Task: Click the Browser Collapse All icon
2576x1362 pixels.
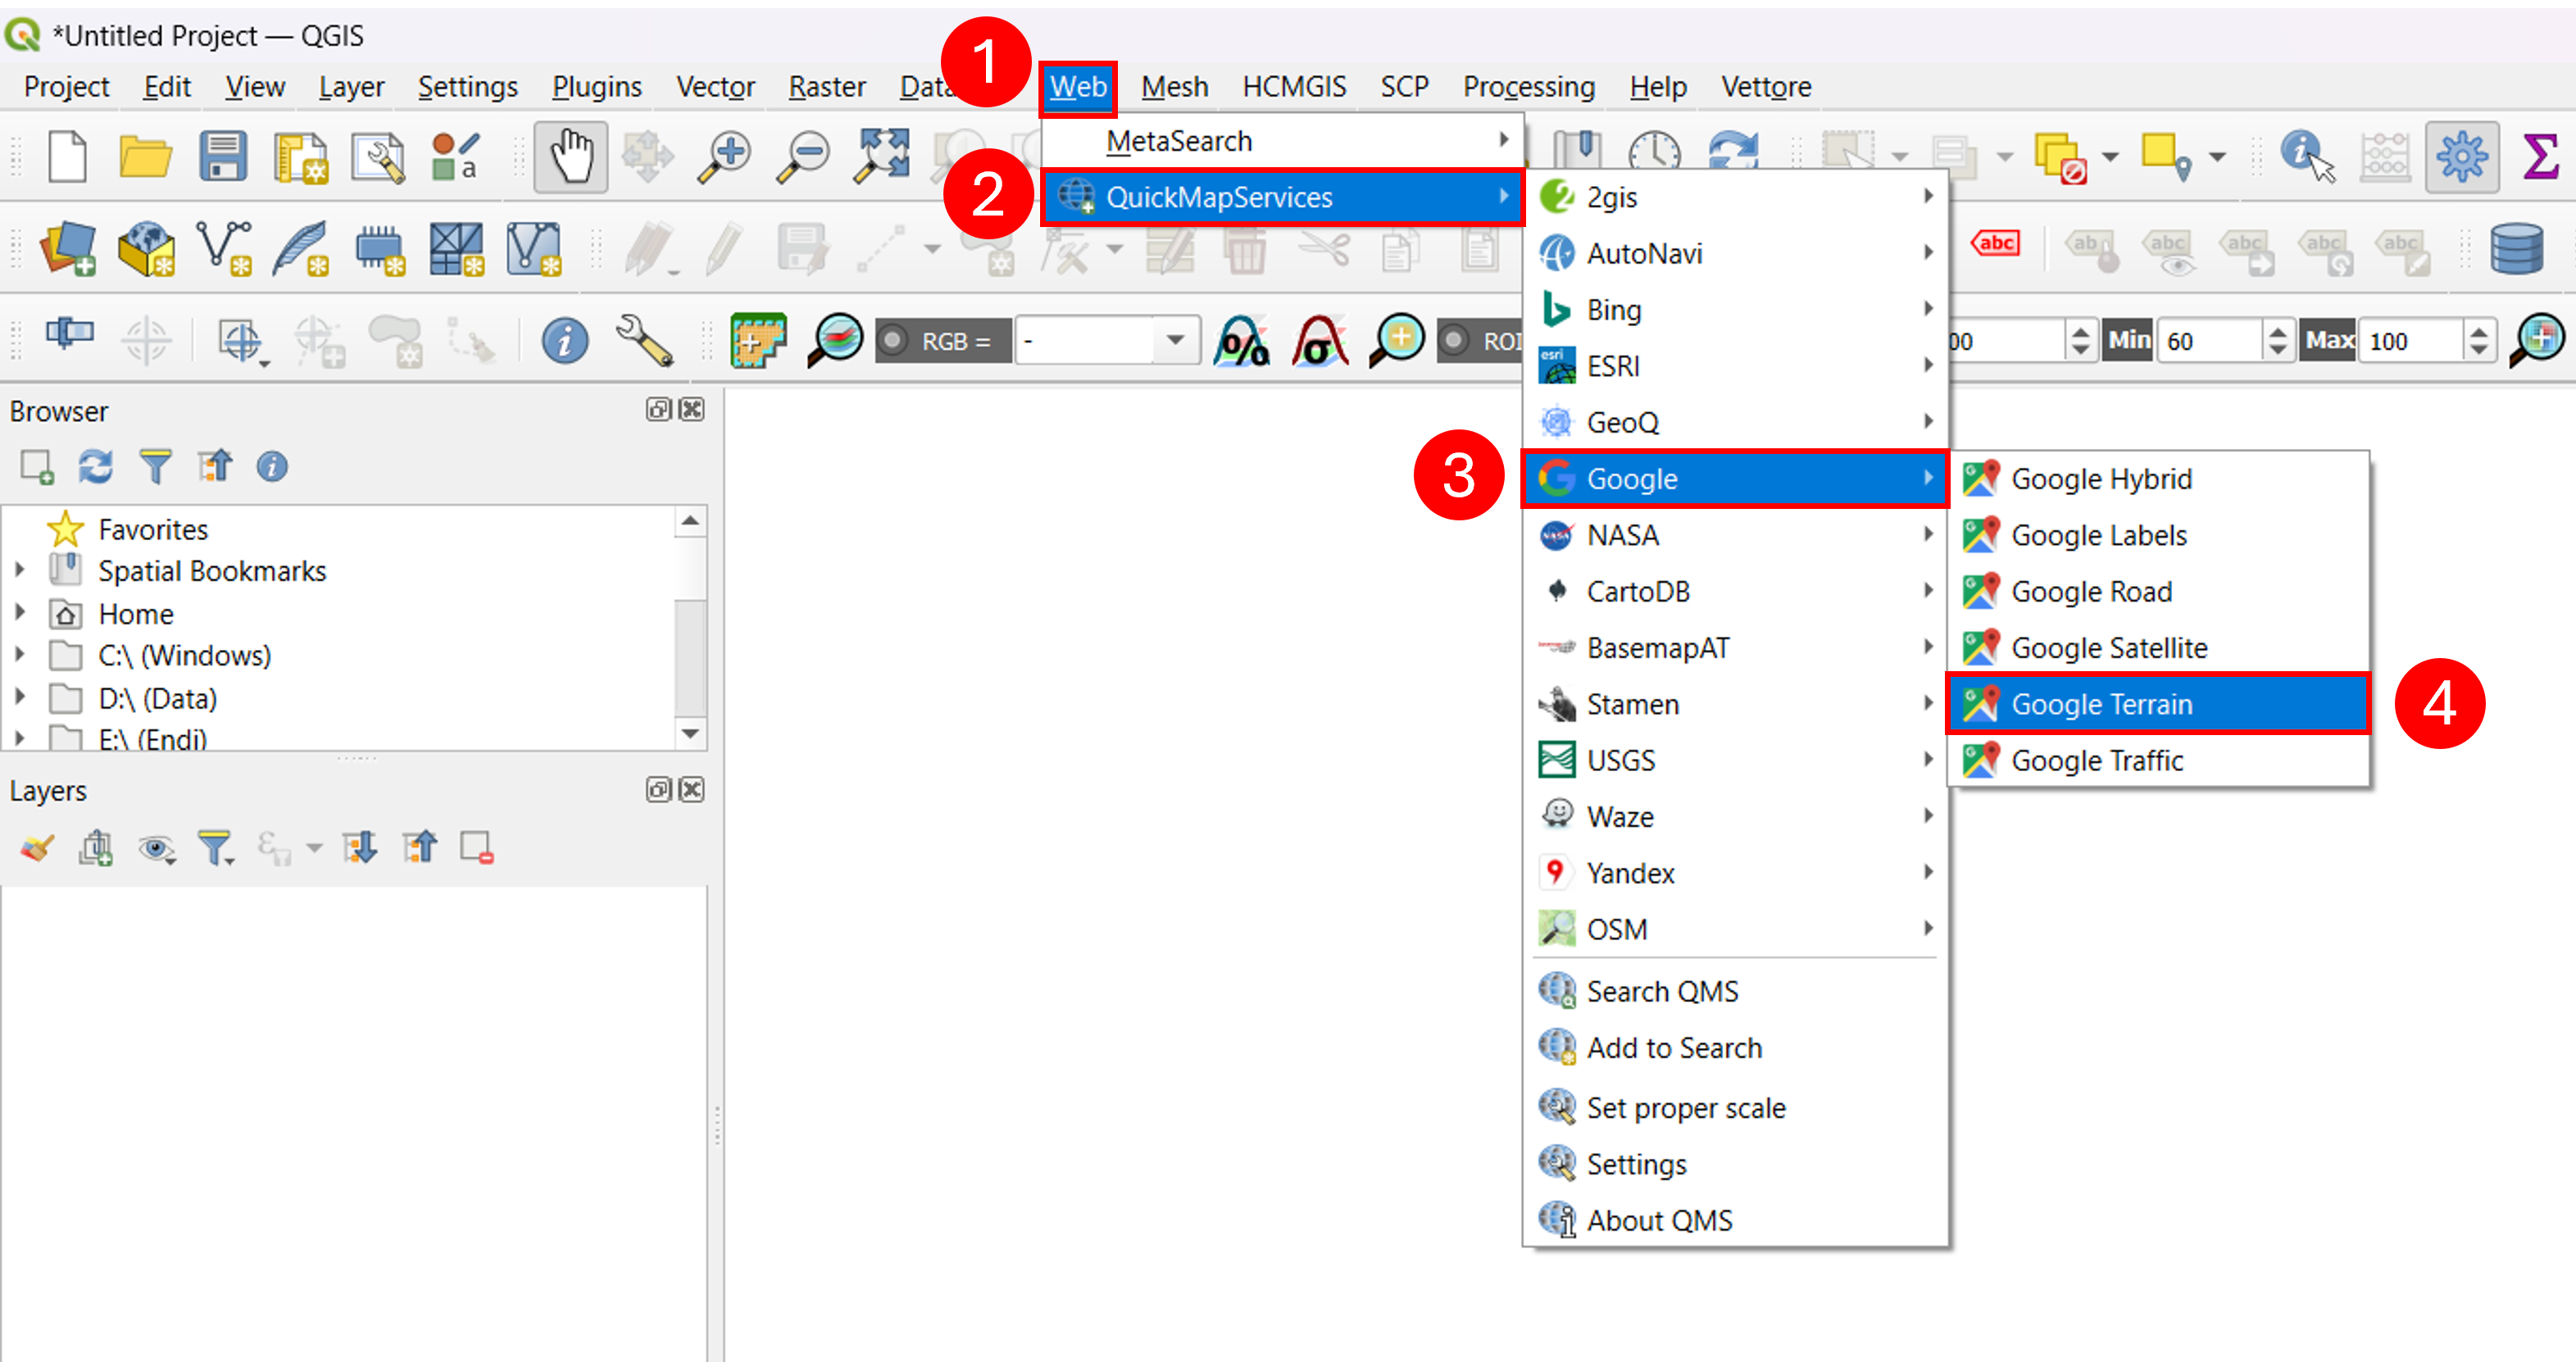Action: point(215,467)
